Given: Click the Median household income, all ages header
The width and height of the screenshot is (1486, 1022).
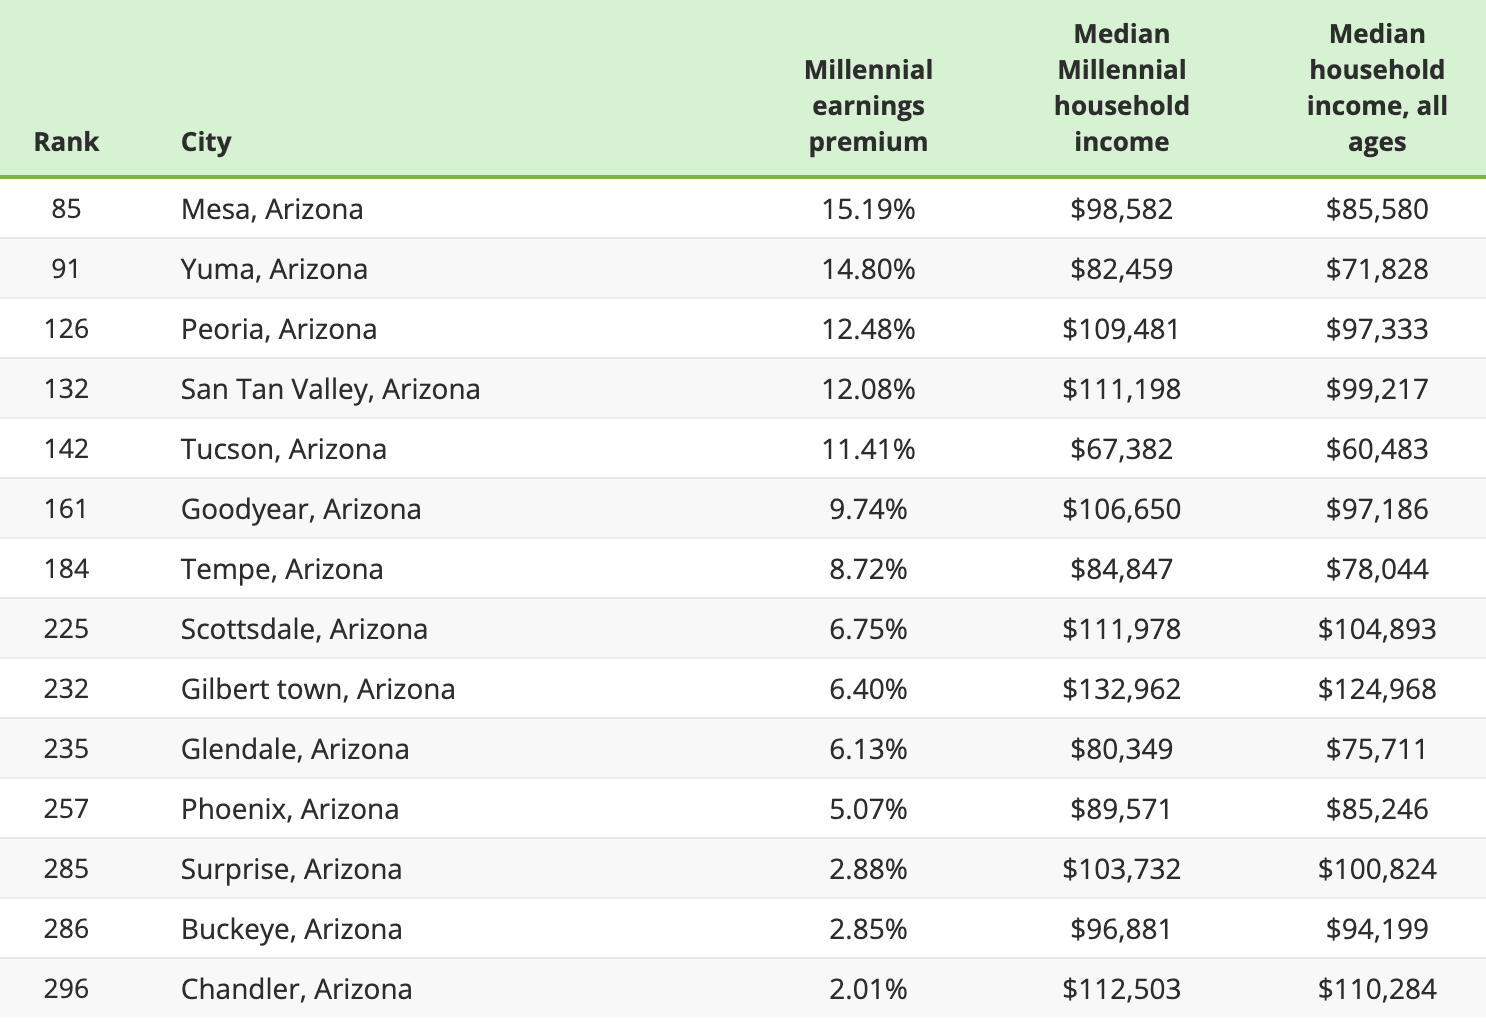Looking at the screenshot, I should coord(1377,88).
